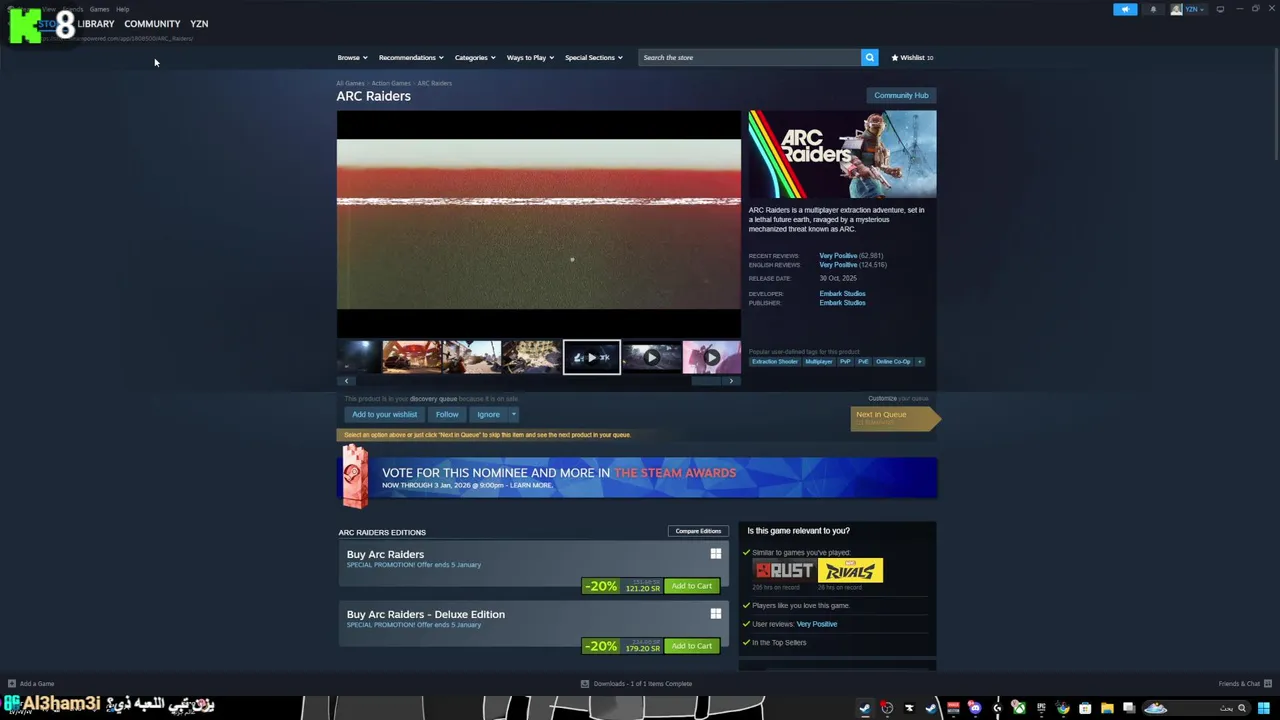
Task: Expand the Special Sections dropdown
Action: tap(594, 58)
